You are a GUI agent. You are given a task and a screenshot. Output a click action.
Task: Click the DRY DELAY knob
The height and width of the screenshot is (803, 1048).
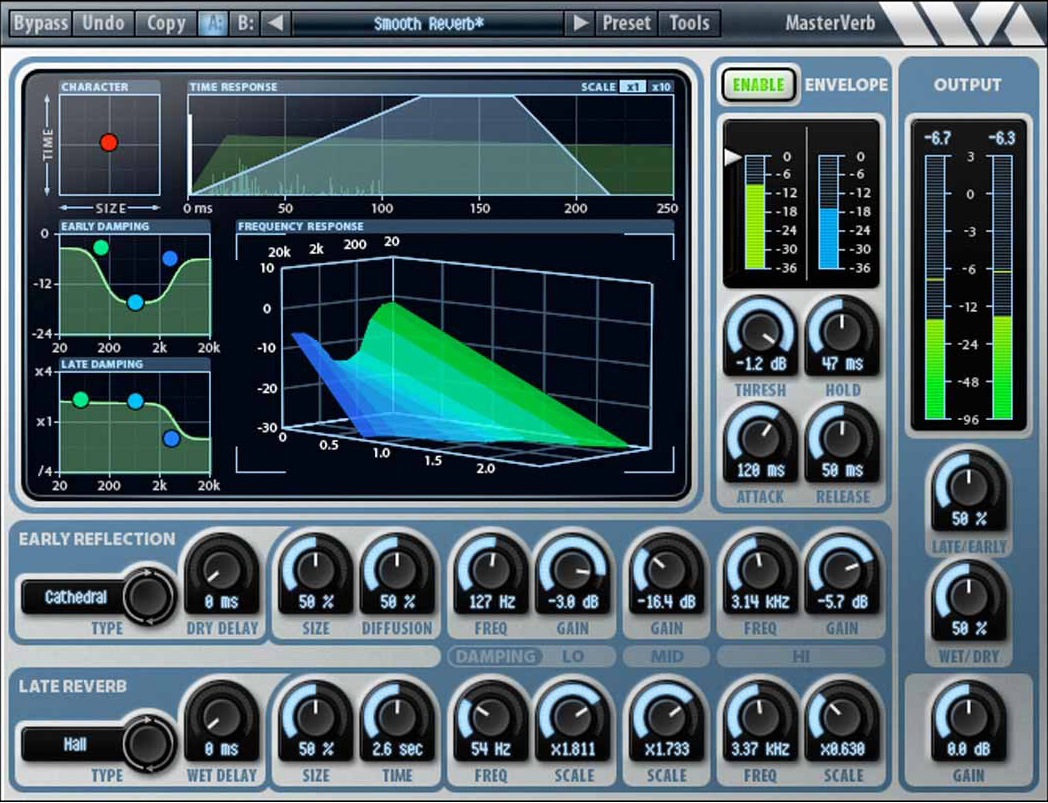coord(222,570)
